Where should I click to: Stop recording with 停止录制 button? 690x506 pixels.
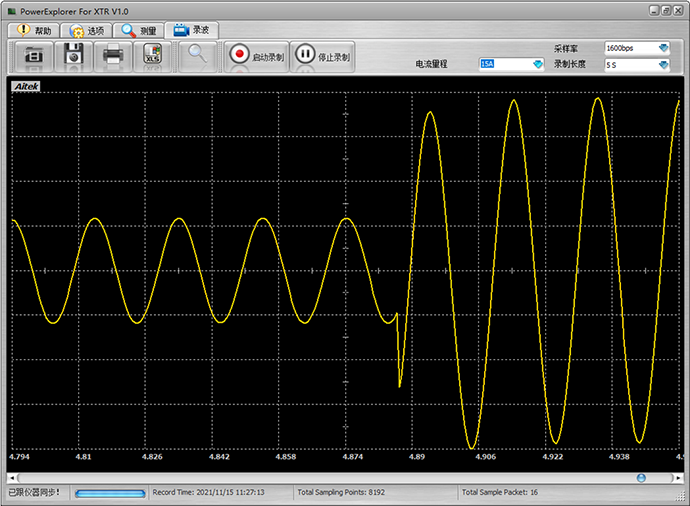coord(323,56)
